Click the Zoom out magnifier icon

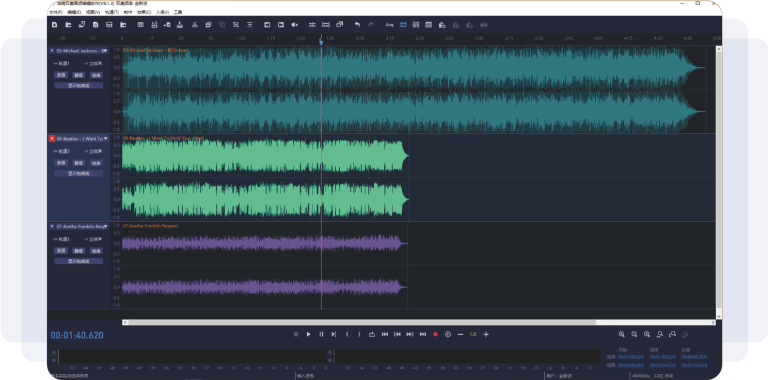point(634,334)
